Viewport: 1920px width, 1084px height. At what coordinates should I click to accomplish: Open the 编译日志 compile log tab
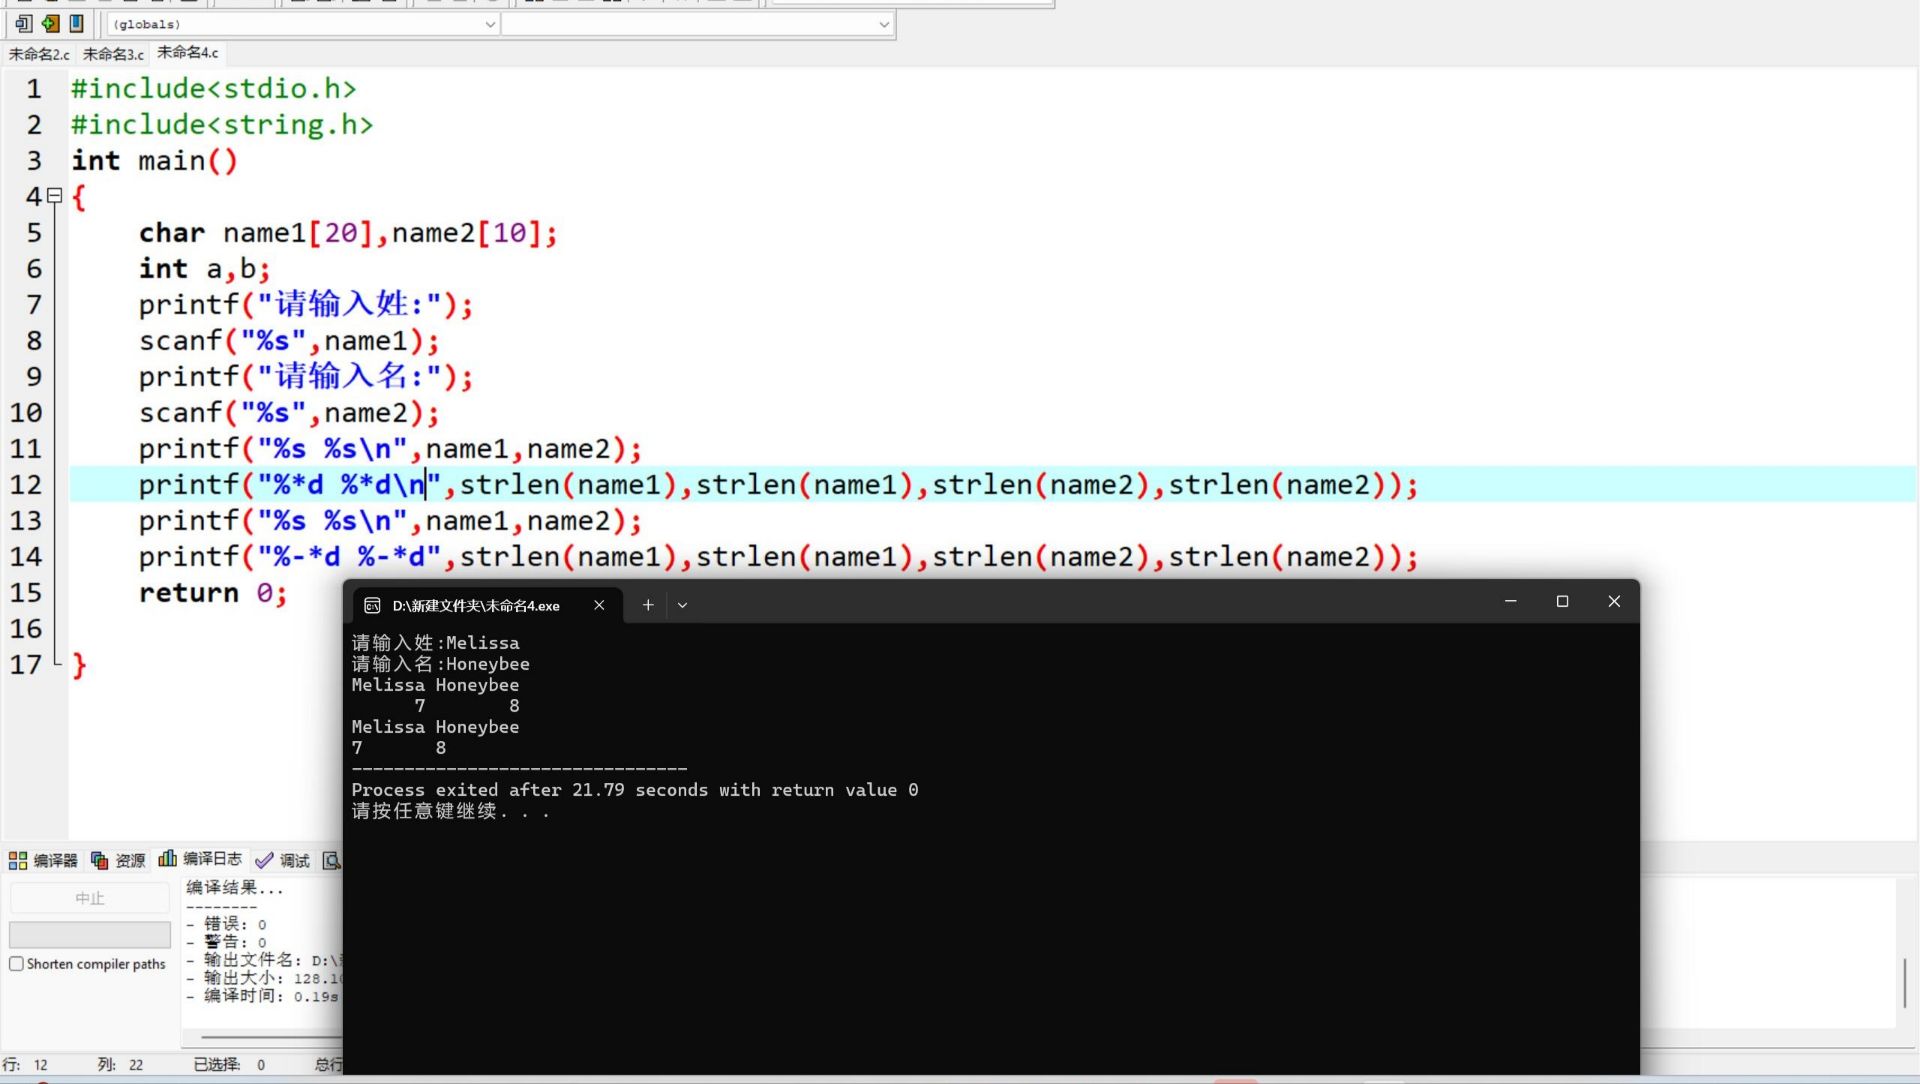pyautogui.click(x=201, y=859)
